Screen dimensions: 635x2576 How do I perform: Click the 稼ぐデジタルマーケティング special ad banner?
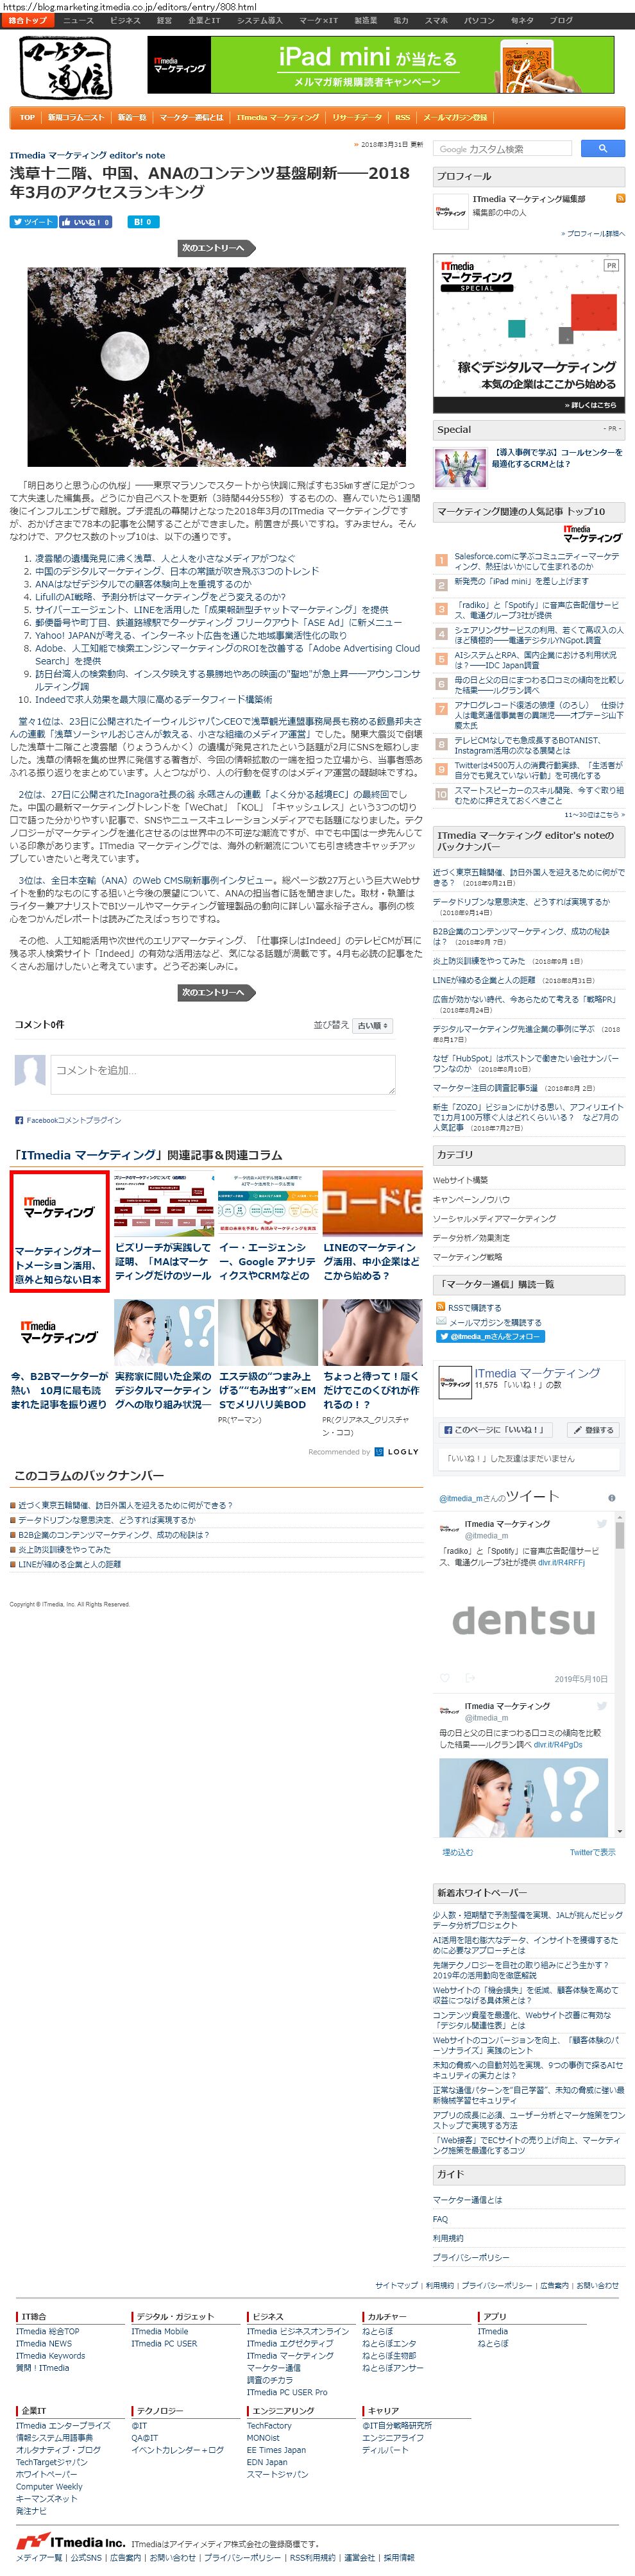pyautogui.click(x=529, y=334)
